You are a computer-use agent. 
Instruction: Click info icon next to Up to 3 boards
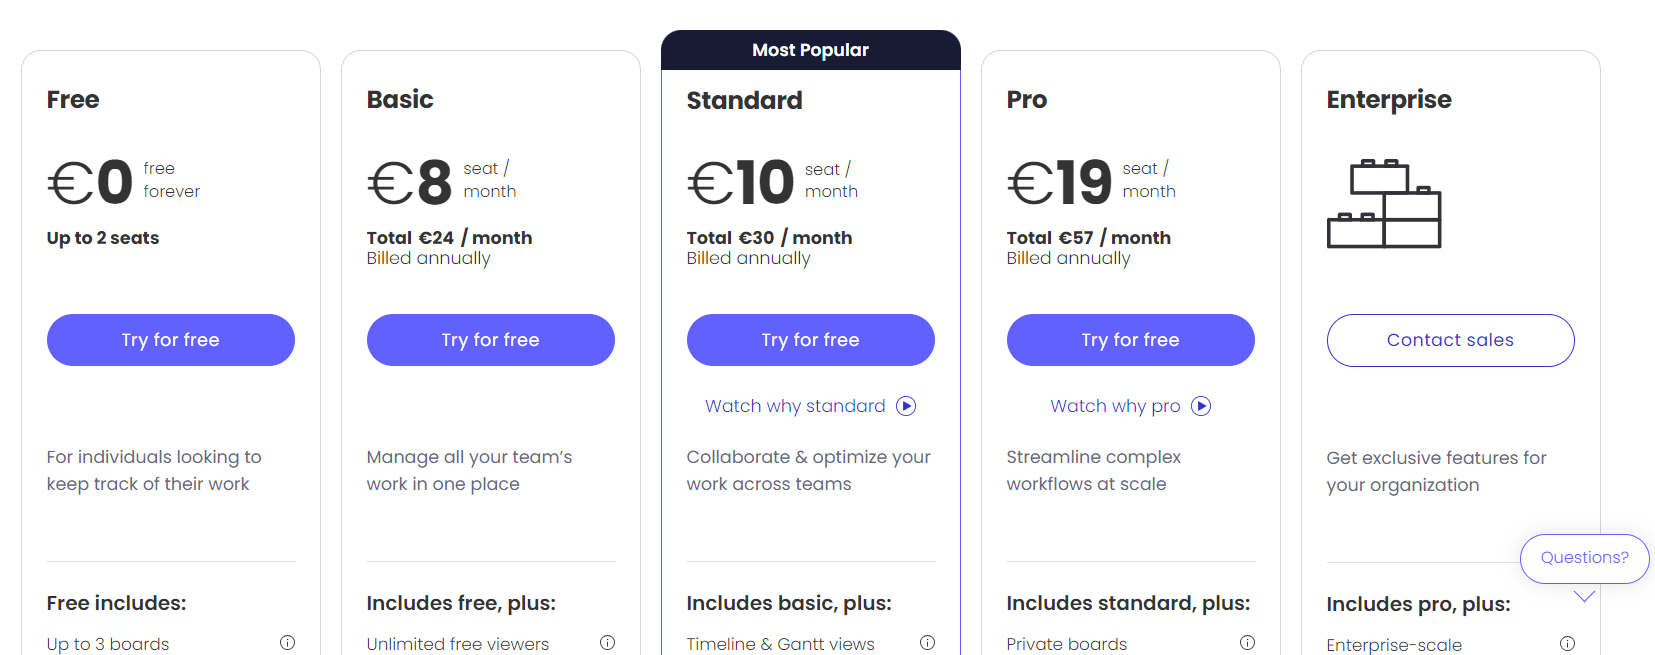[x=288, y=643]
